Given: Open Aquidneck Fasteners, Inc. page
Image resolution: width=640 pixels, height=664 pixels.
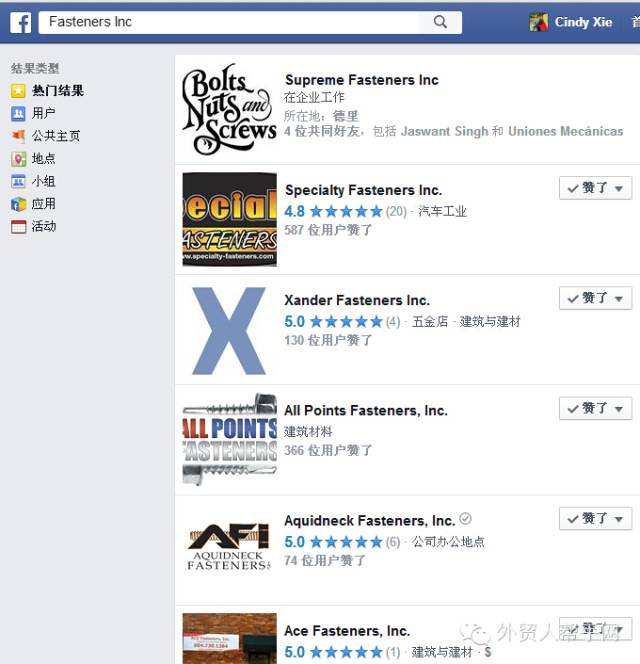Looking at the screenshot, I should pyautogui.click(x=370, y=520).
